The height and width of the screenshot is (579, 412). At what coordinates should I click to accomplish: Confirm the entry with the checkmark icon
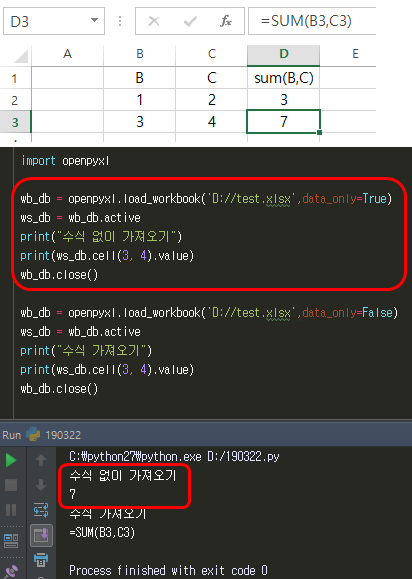(190, 21)
